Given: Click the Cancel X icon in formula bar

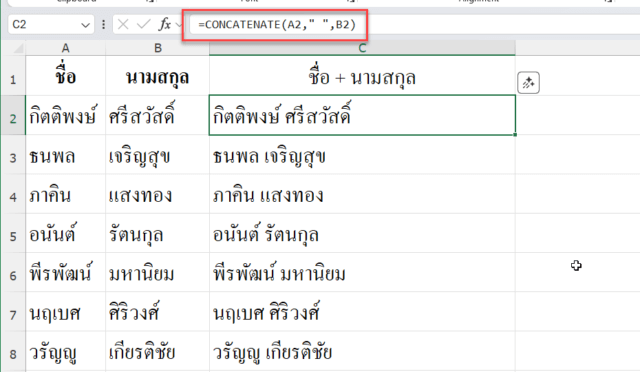Looking at the screenshot, I should tap(123, 25).
